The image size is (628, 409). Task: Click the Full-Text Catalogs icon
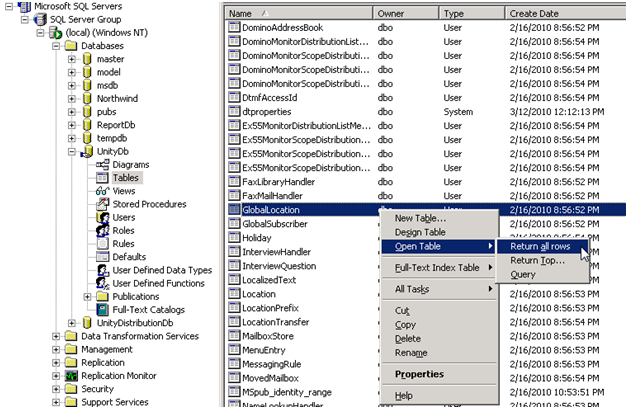pos(103,310)
